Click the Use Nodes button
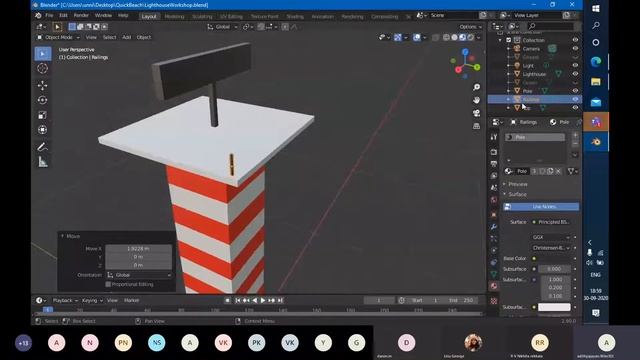The image size is (640, 360). point(541,207)
